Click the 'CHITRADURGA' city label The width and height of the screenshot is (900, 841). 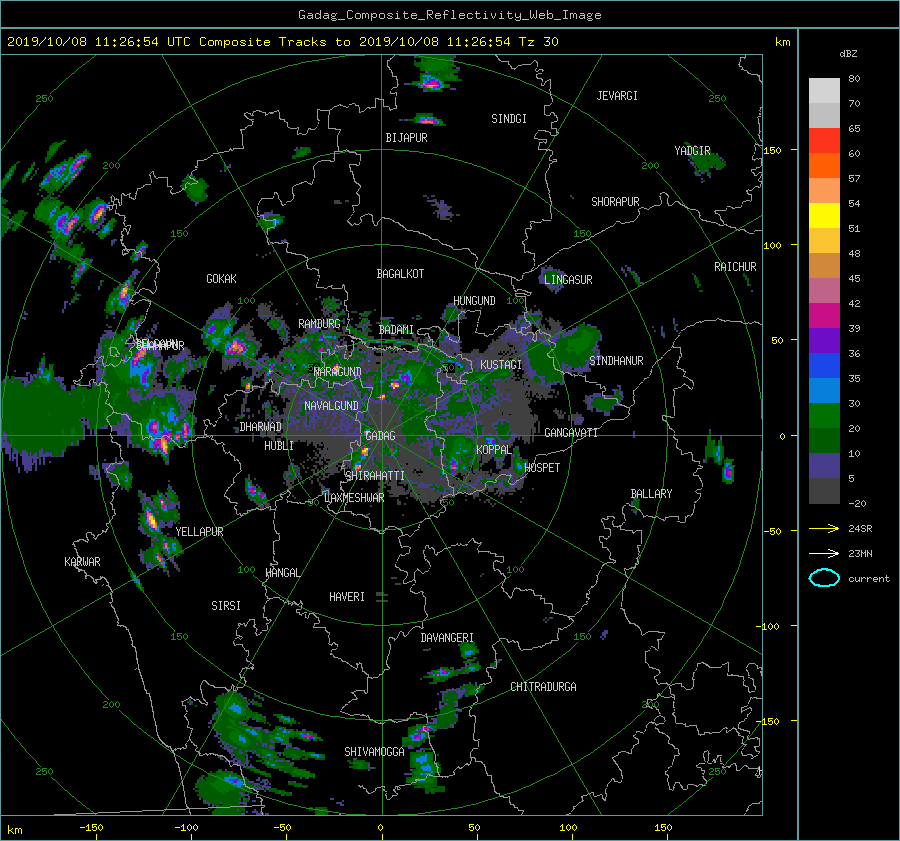point(543,687)
